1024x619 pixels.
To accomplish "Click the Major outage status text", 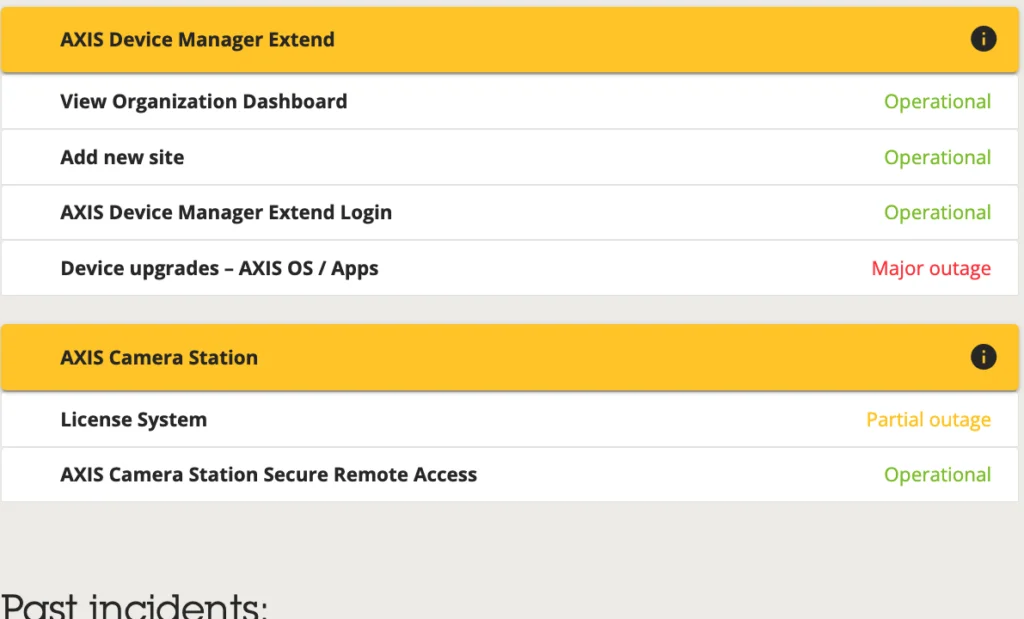I will (x=931, y=268).
